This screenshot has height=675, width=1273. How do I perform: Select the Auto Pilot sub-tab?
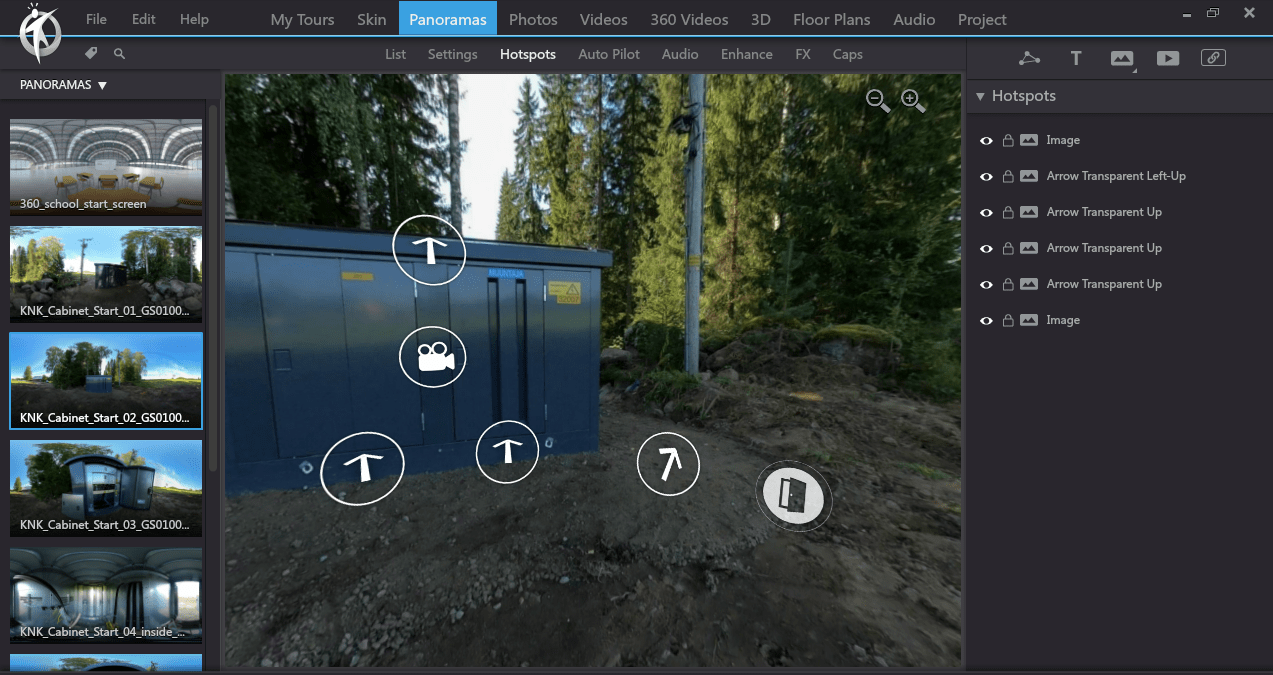pyautogui.click(x=609, y=54)
